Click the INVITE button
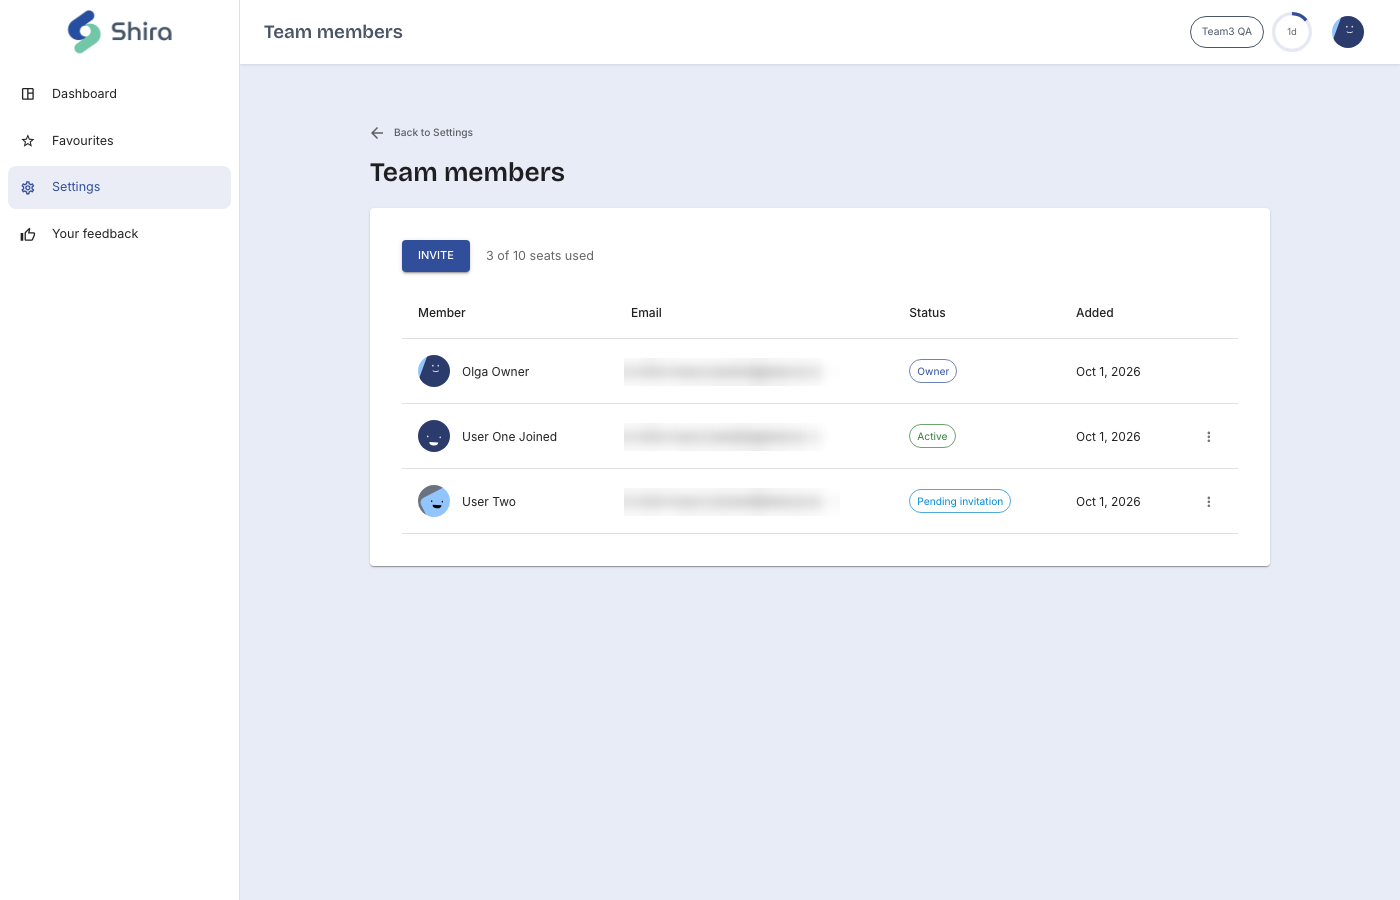 click(436, 256)
